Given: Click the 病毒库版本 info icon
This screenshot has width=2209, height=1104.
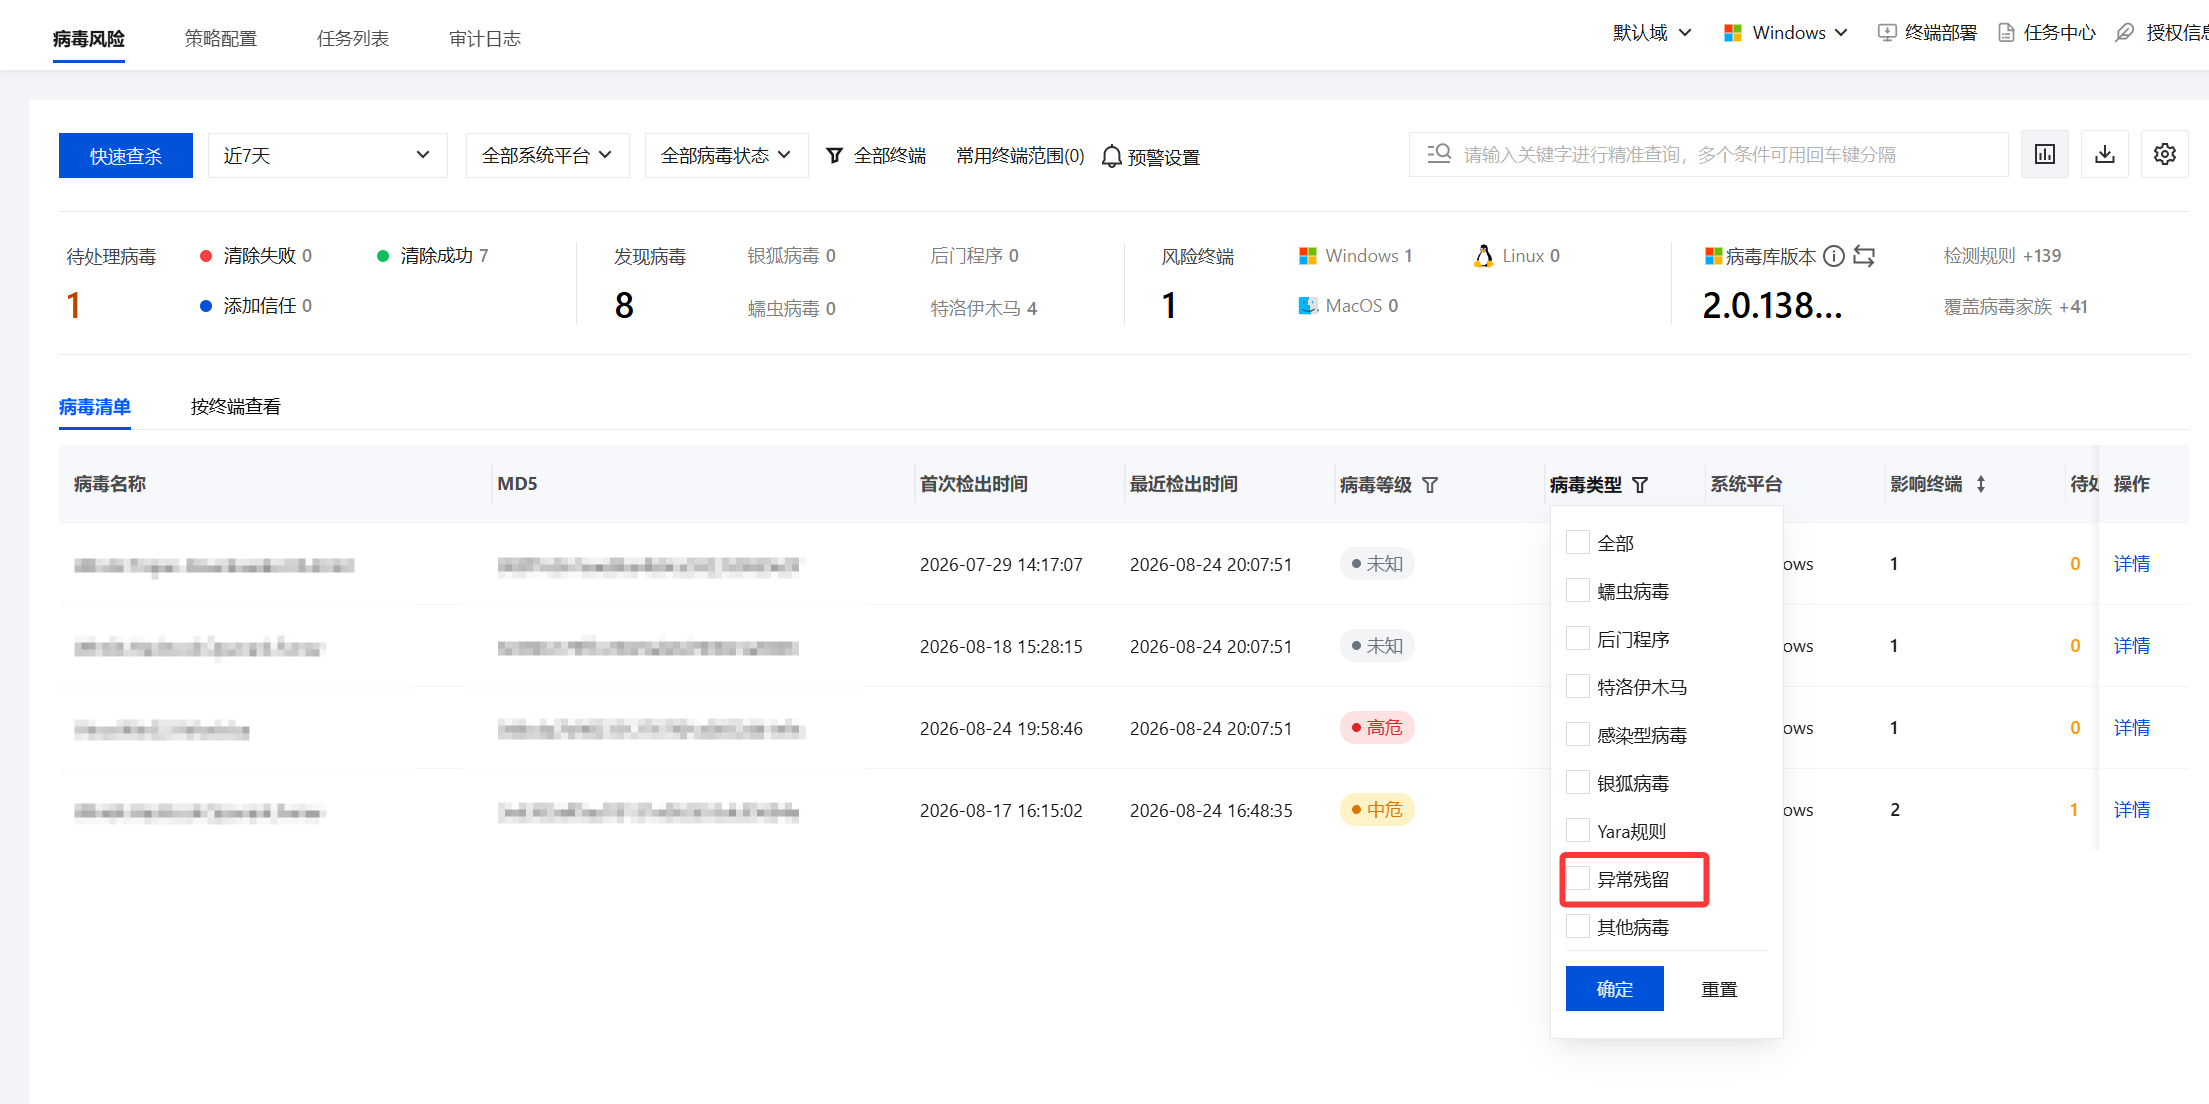Looking at the screenshot, I should click(x=1833, y=256).
